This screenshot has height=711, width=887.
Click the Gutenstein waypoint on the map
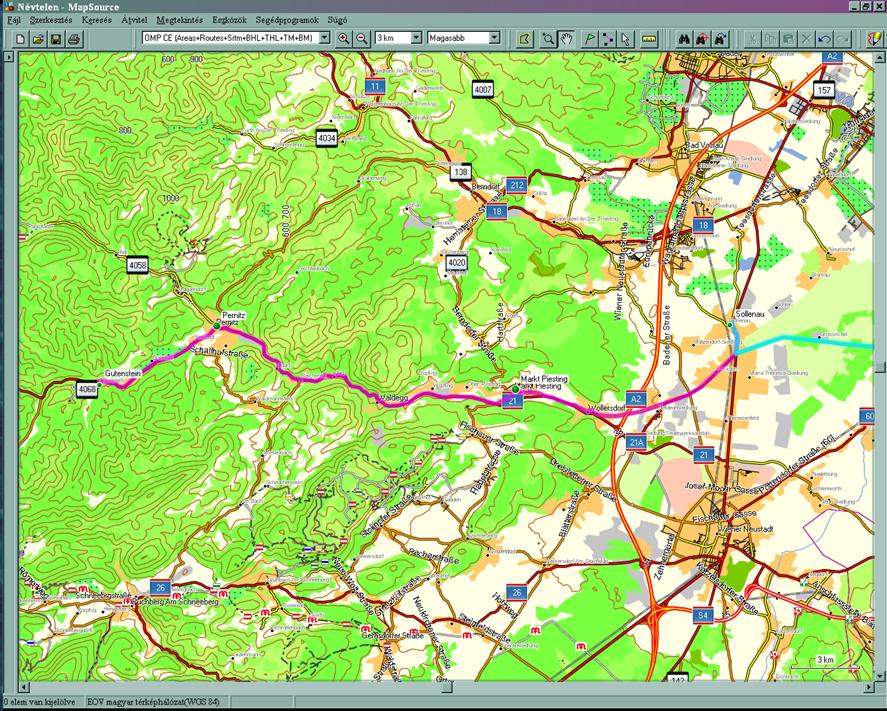pos(100,384)
